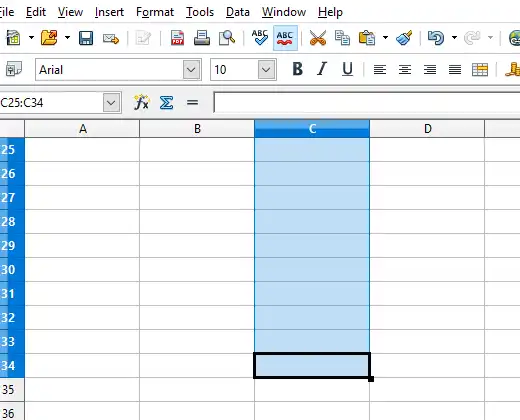Open the font size dropdown
Screen dimensions: 520x420
[267, 70]
